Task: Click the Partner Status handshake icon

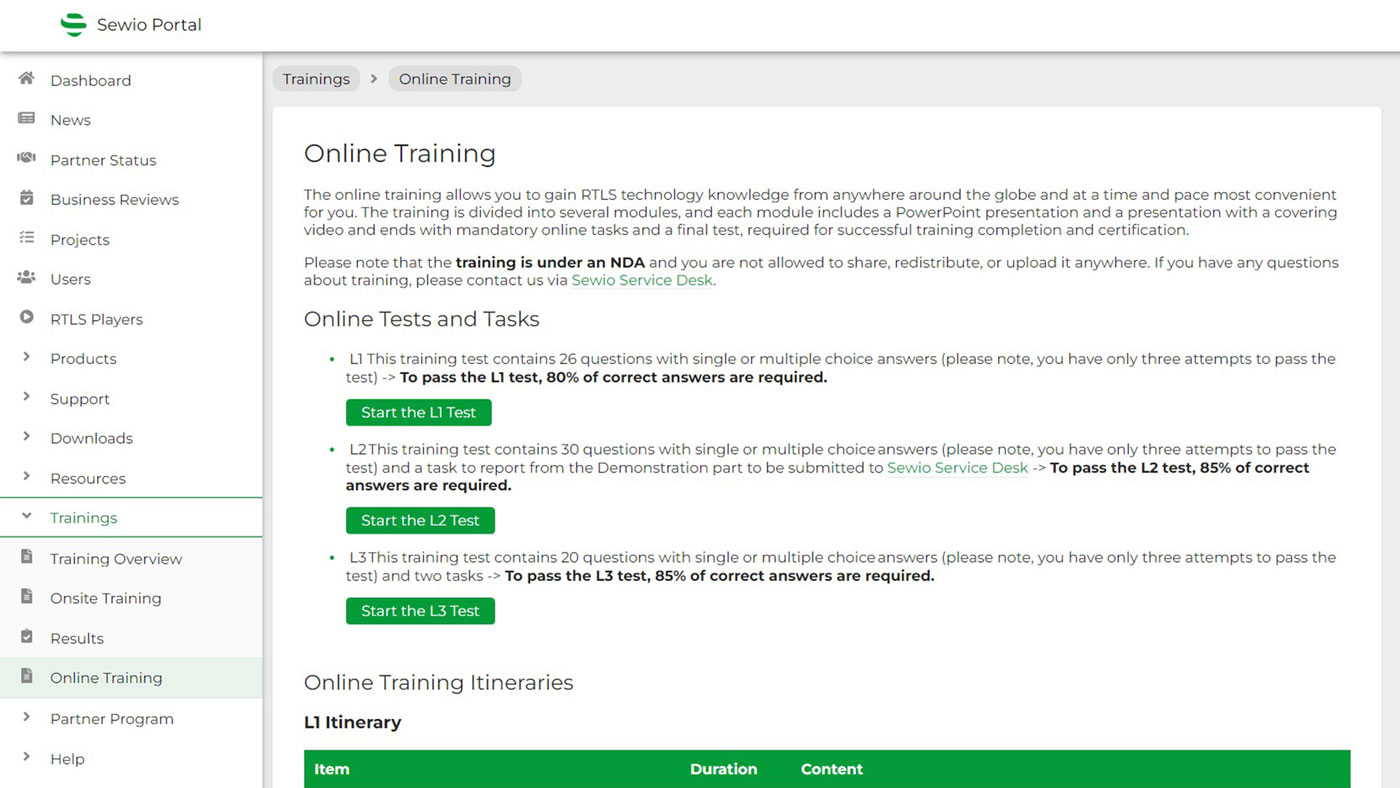Action: point(27,159)
